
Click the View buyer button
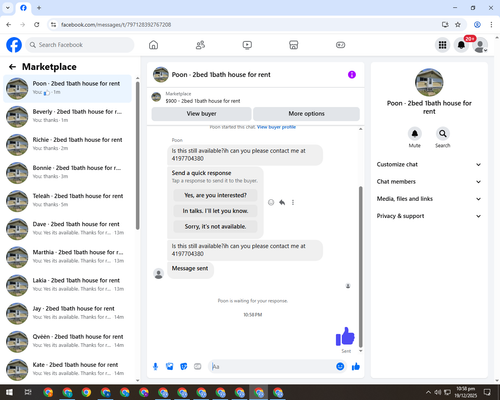point(201,114)
